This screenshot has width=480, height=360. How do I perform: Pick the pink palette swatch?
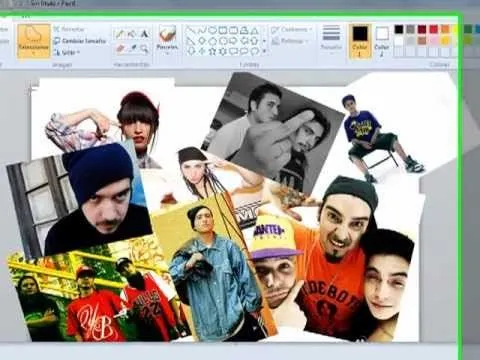434,41
